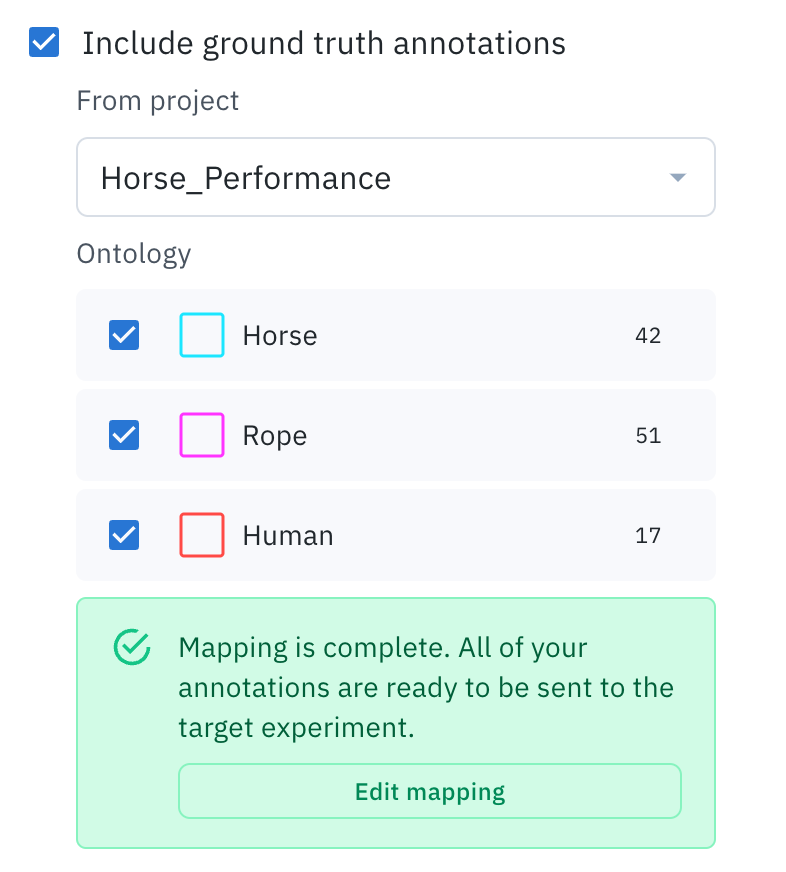Click the Include ground truth annotations label
The width and height of the screenshot is (786, 872).
(x=324, y=43)
